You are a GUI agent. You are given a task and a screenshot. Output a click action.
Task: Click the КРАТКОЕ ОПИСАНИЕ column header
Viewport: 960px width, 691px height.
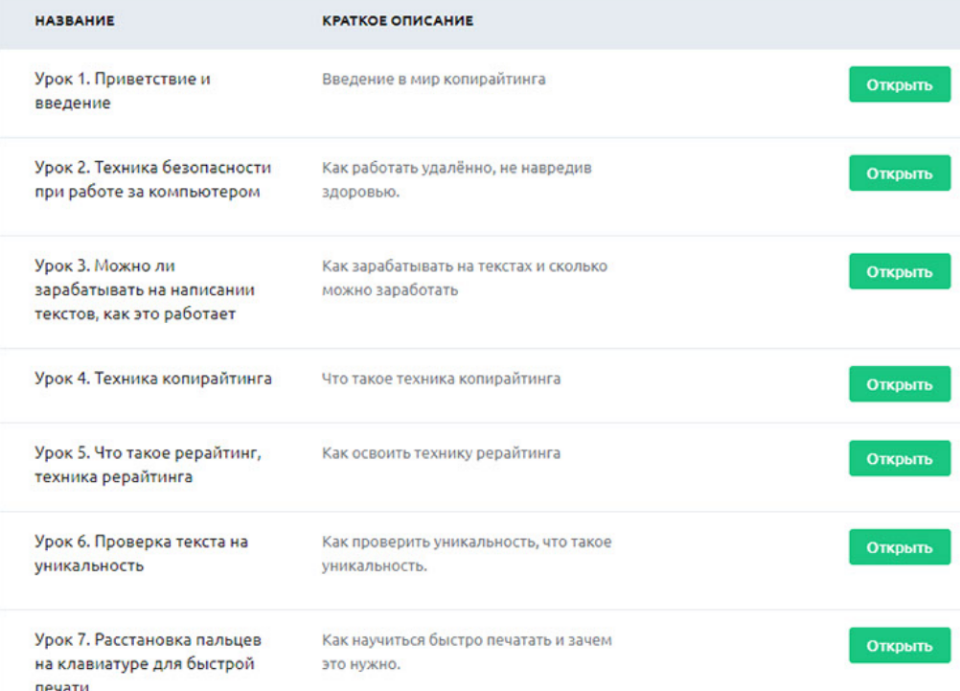point(397,21)
